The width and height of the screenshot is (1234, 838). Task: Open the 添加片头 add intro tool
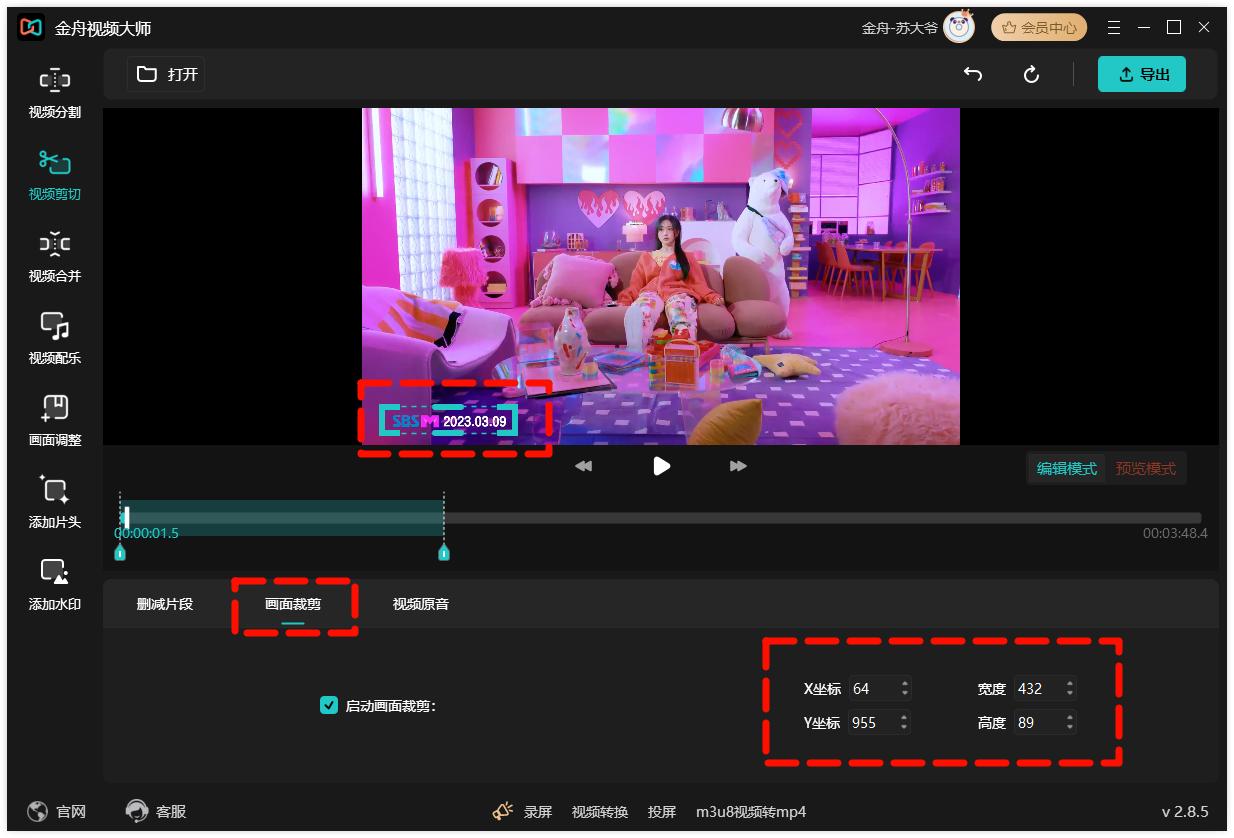tap(55, 502)
